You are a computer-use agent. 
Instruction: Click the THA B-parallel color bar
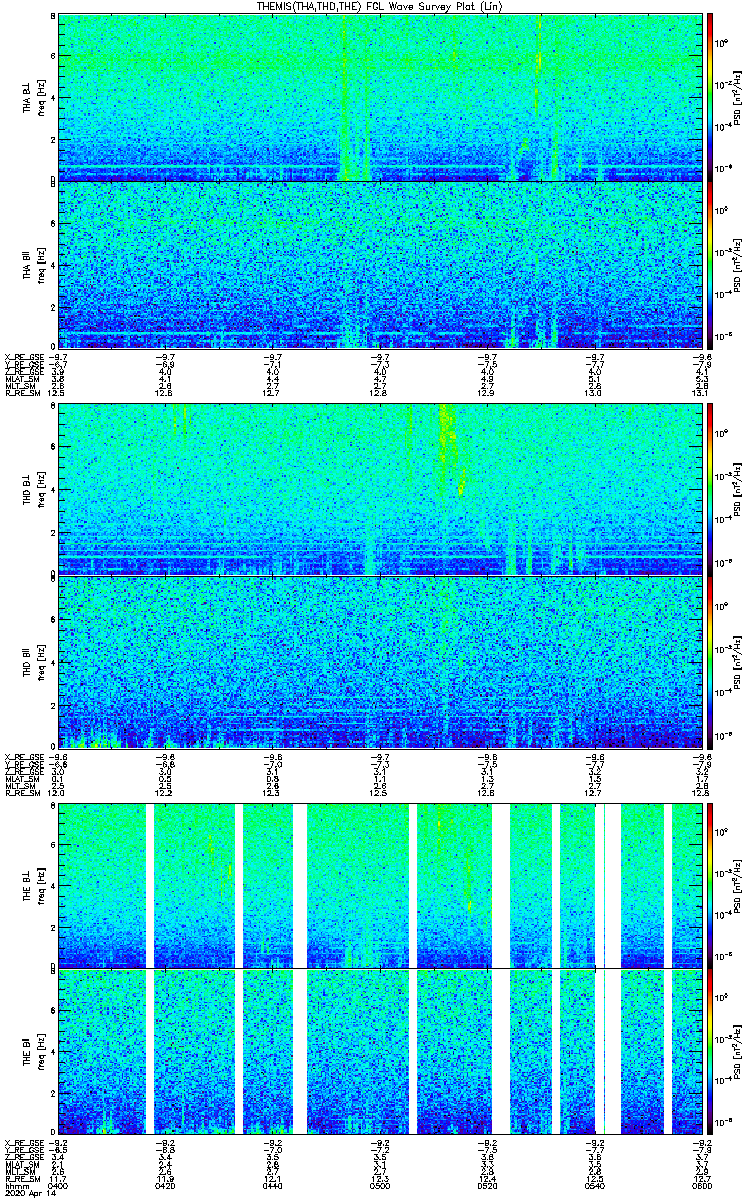710,265
